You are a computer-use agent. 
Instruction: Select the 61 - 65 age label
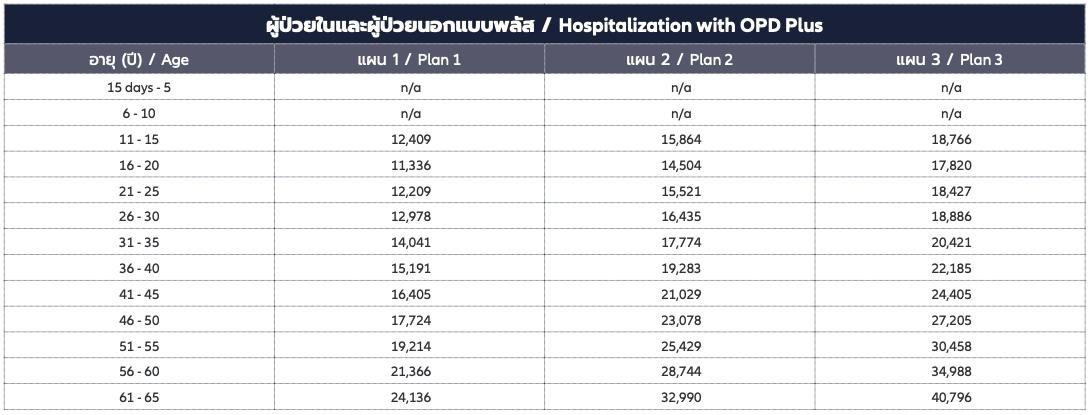coord(139,398)
